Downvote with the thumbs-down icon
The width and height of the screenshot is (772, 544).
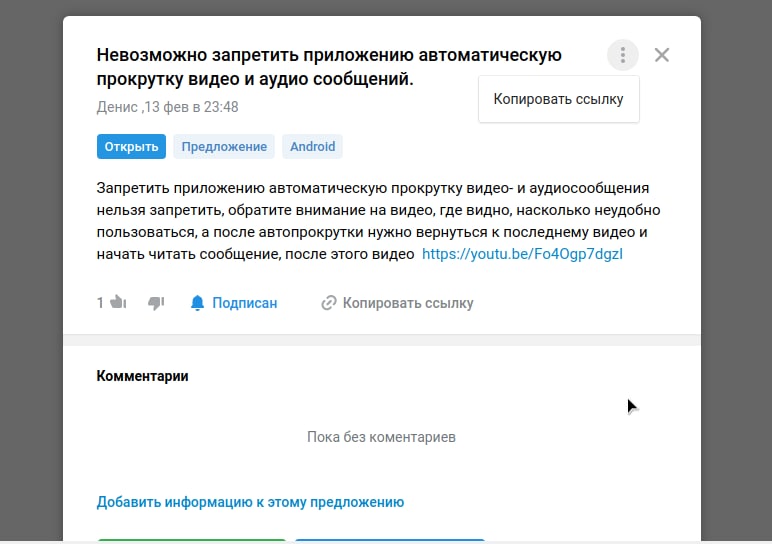click(156, 303)
